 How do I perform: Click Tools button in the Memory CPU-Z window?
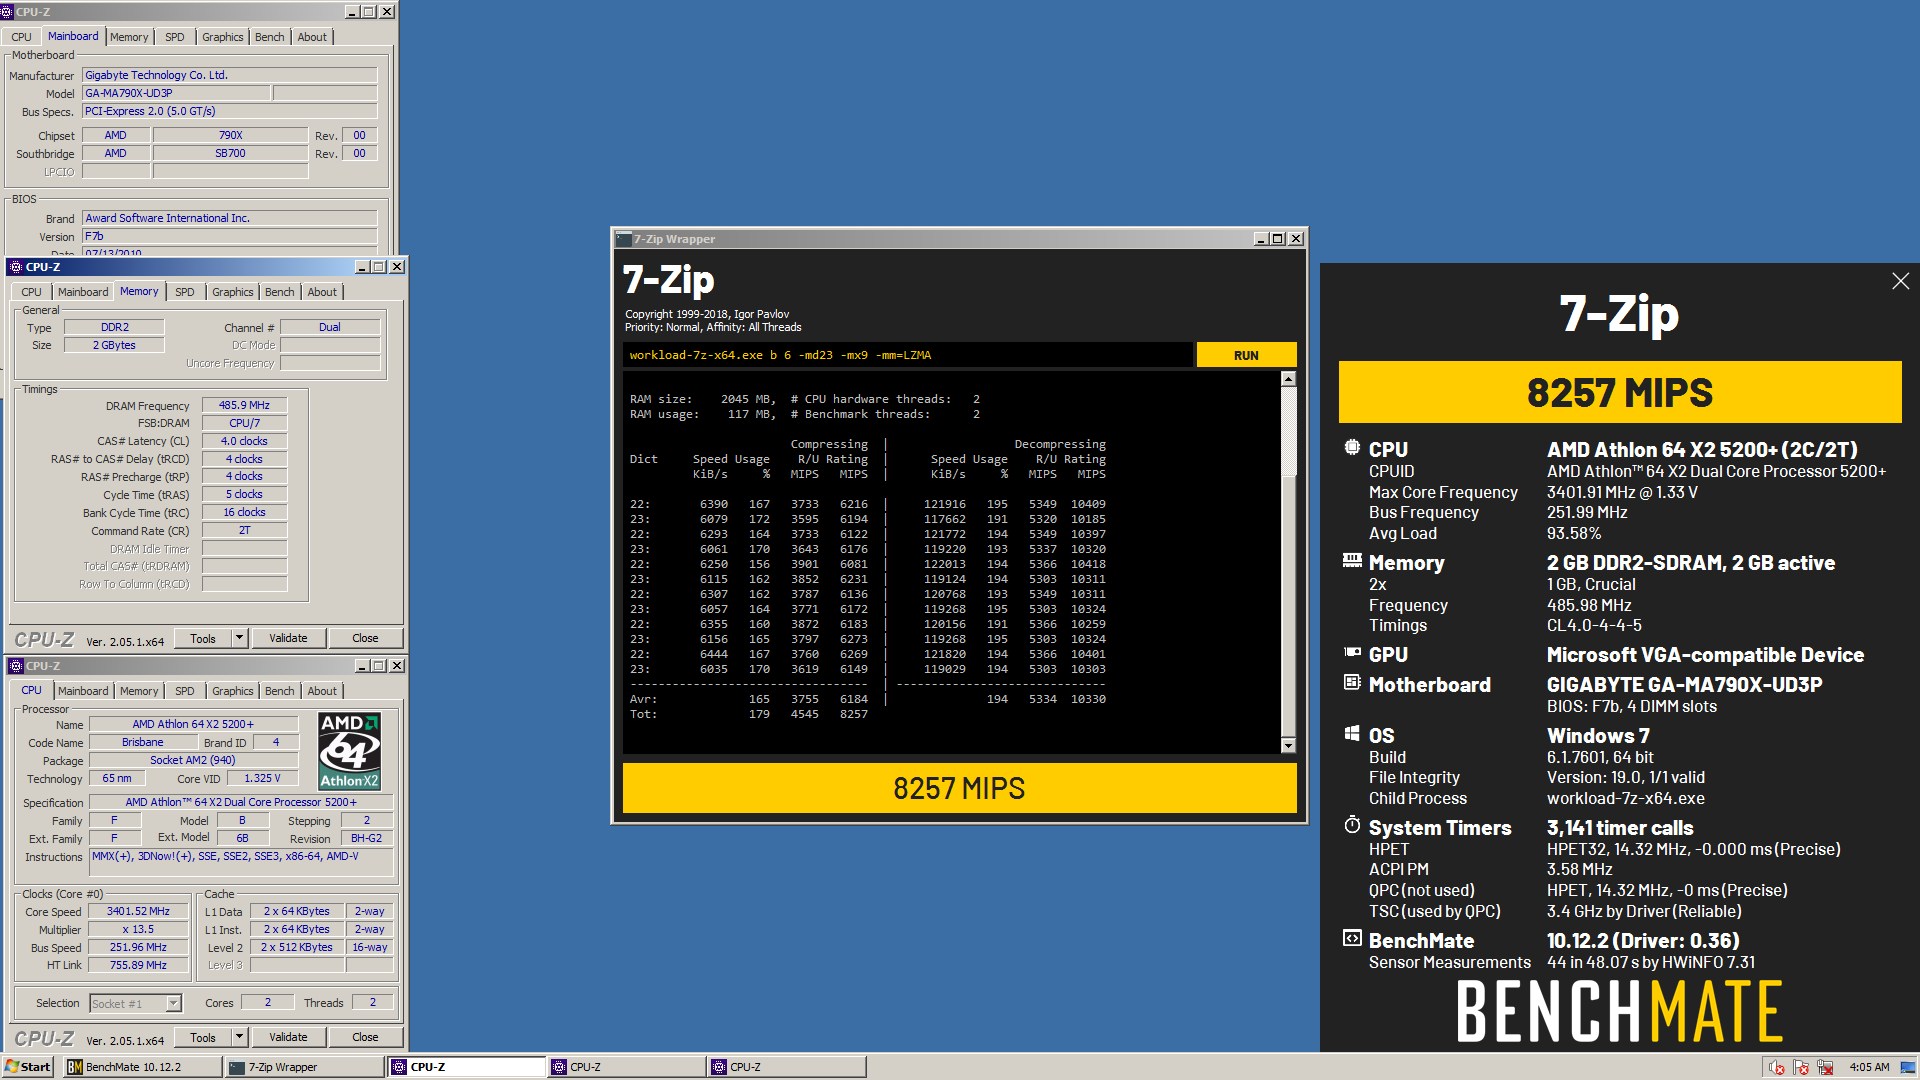click(x=203, y=638)
